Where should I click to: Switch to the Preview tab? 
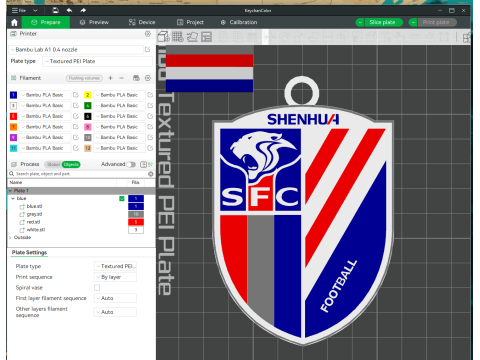(x=94, y=22)
